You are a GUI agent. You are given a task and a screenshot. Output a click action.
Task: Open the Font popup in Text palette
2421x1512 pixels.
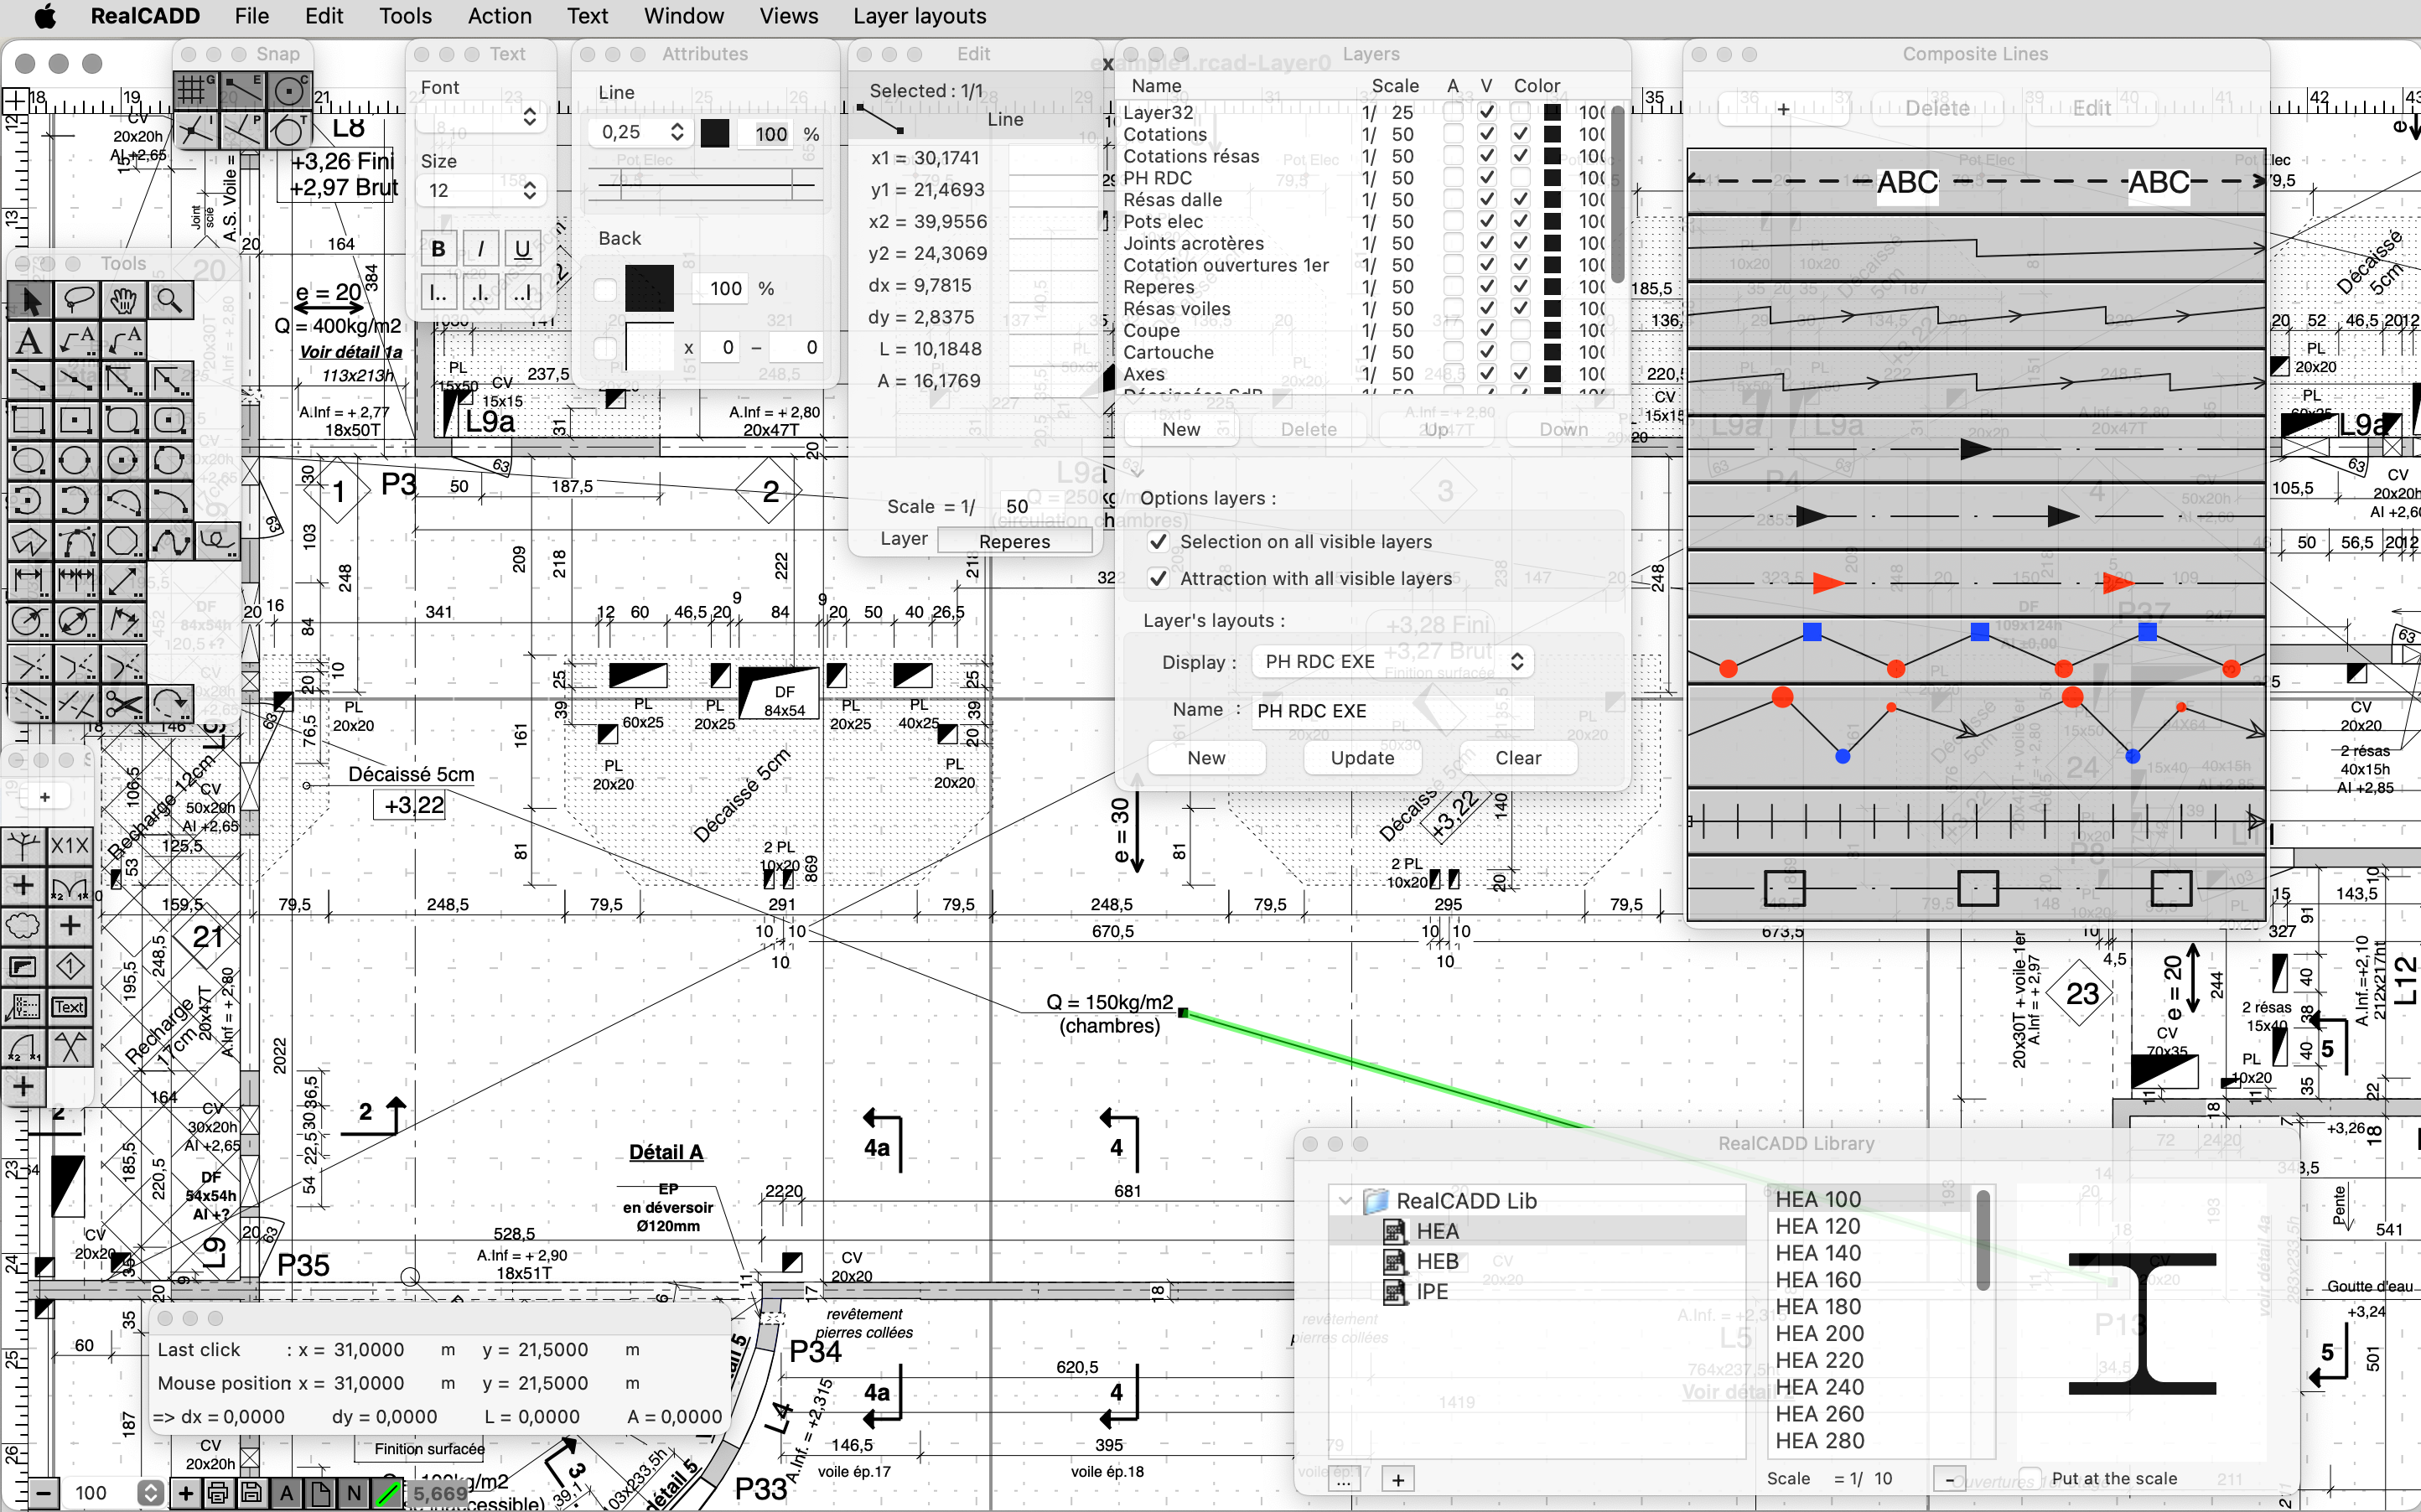(481, 118)
